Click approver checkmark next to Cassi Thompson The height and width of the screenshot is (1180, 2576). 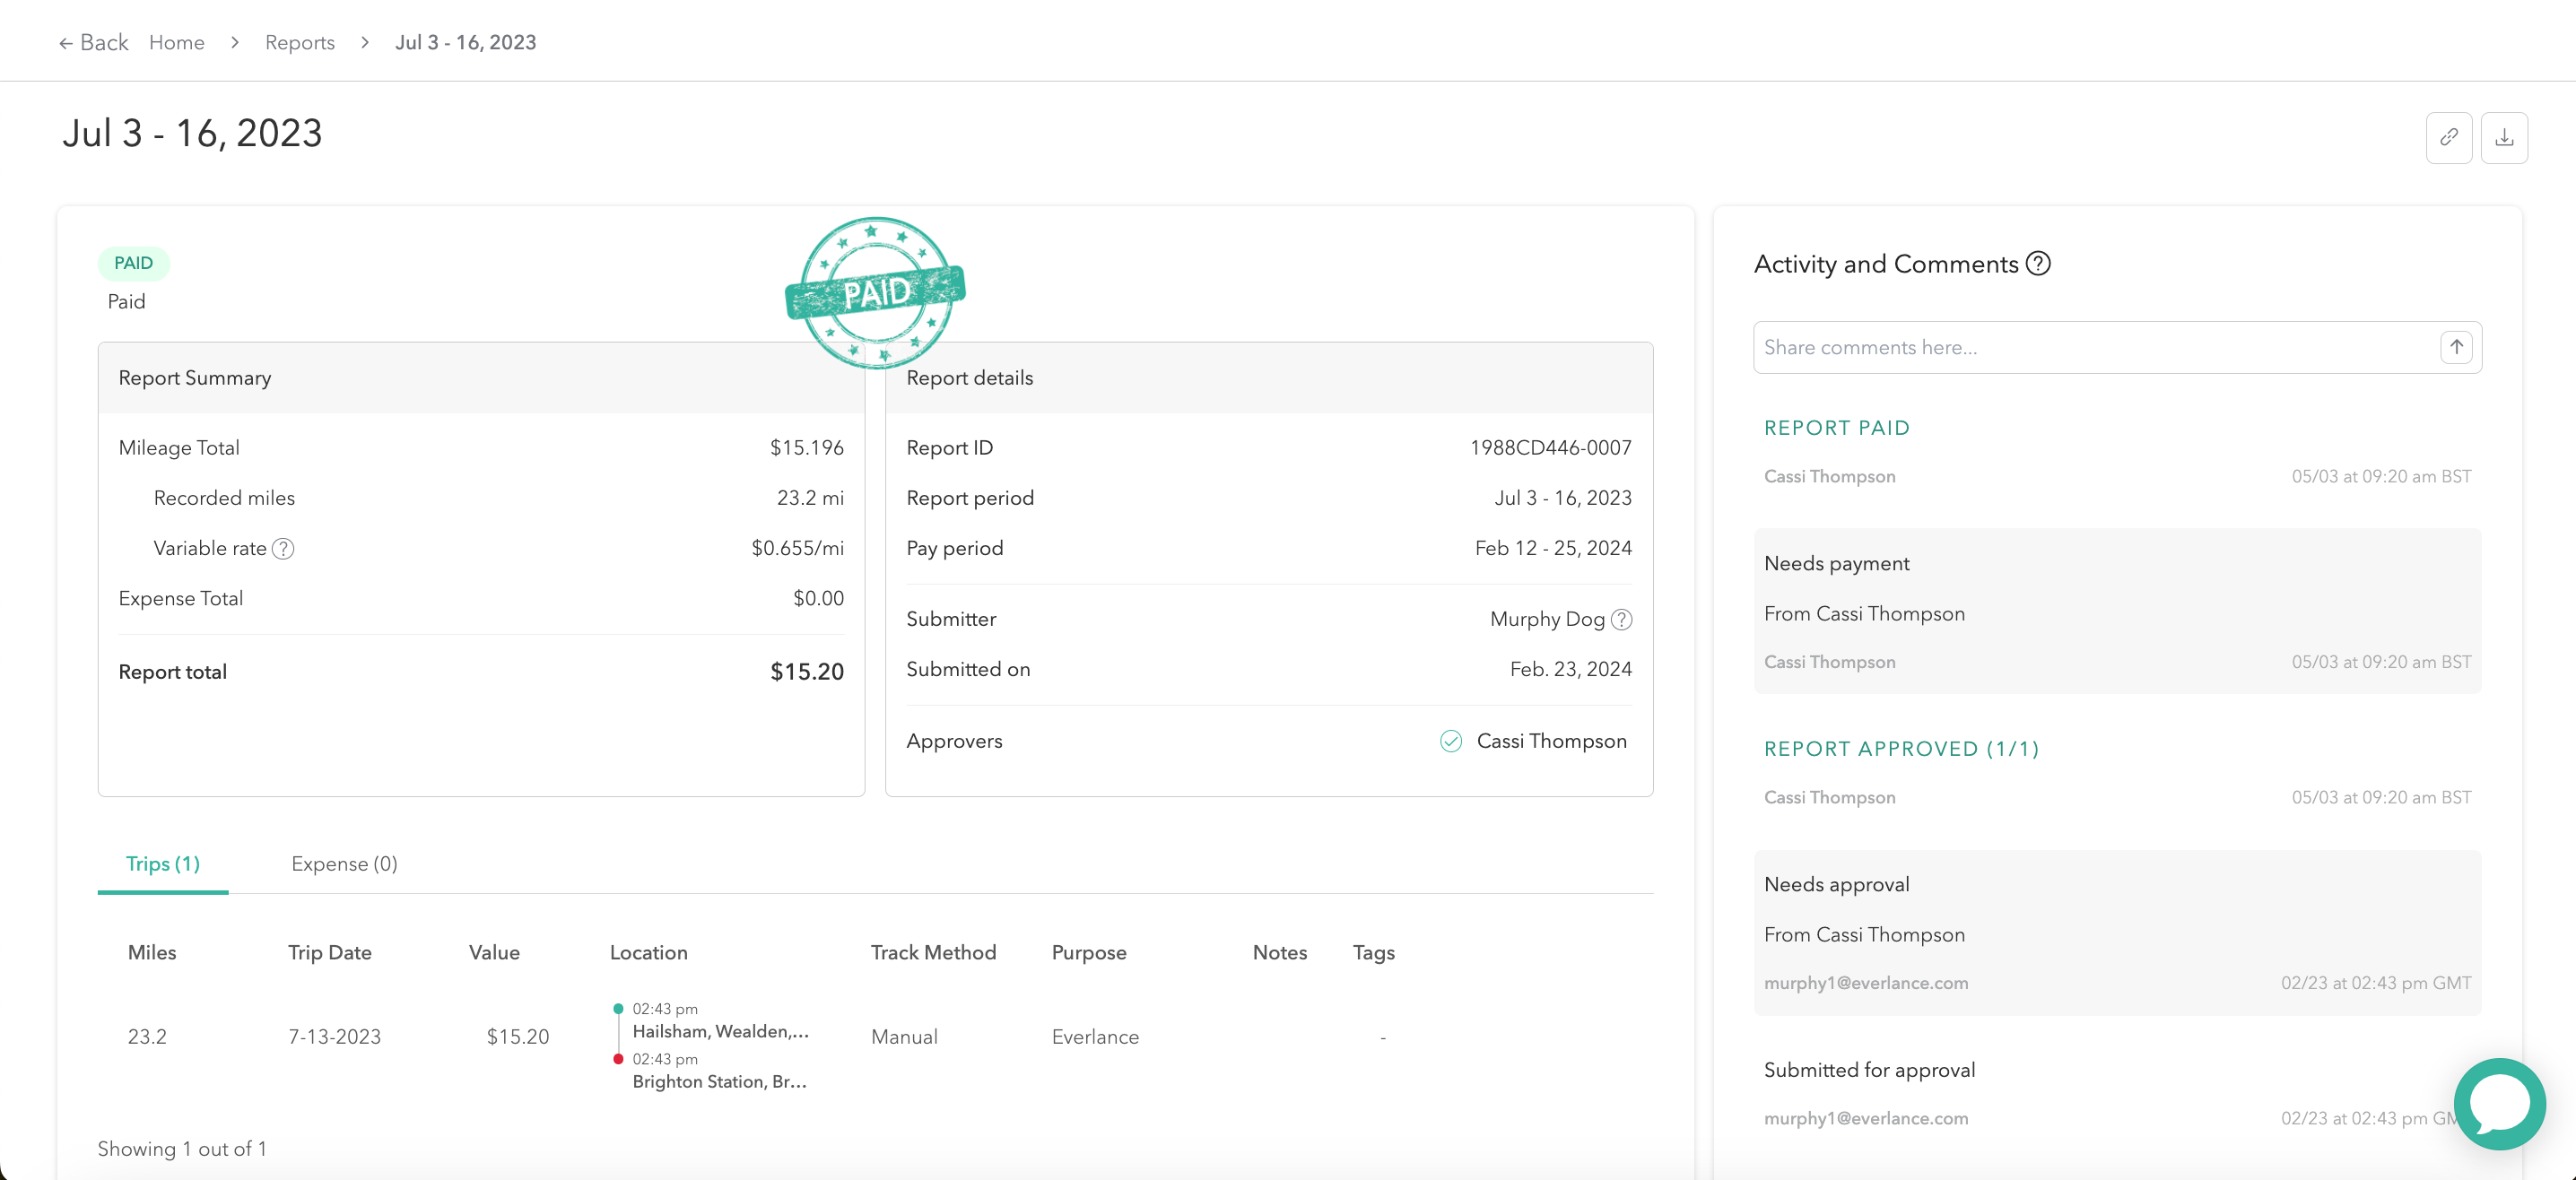[x=1450, y=741]
